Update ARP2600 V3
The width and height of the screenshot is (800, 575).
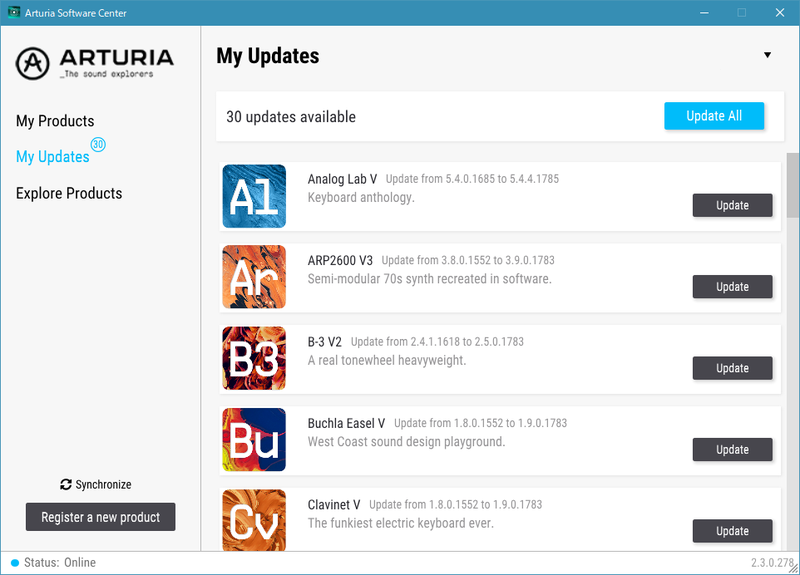point(732,287)
